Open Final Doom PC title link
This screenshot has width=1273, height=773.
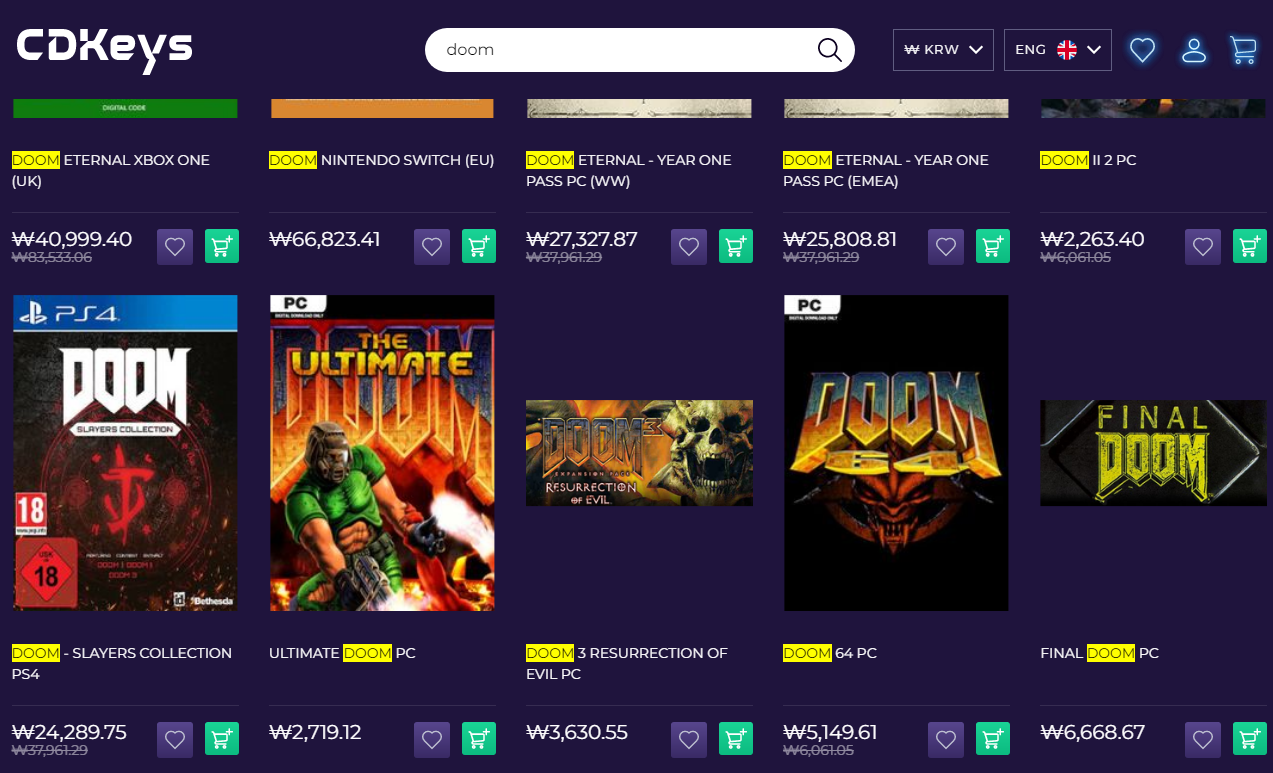pos(1100,653)
